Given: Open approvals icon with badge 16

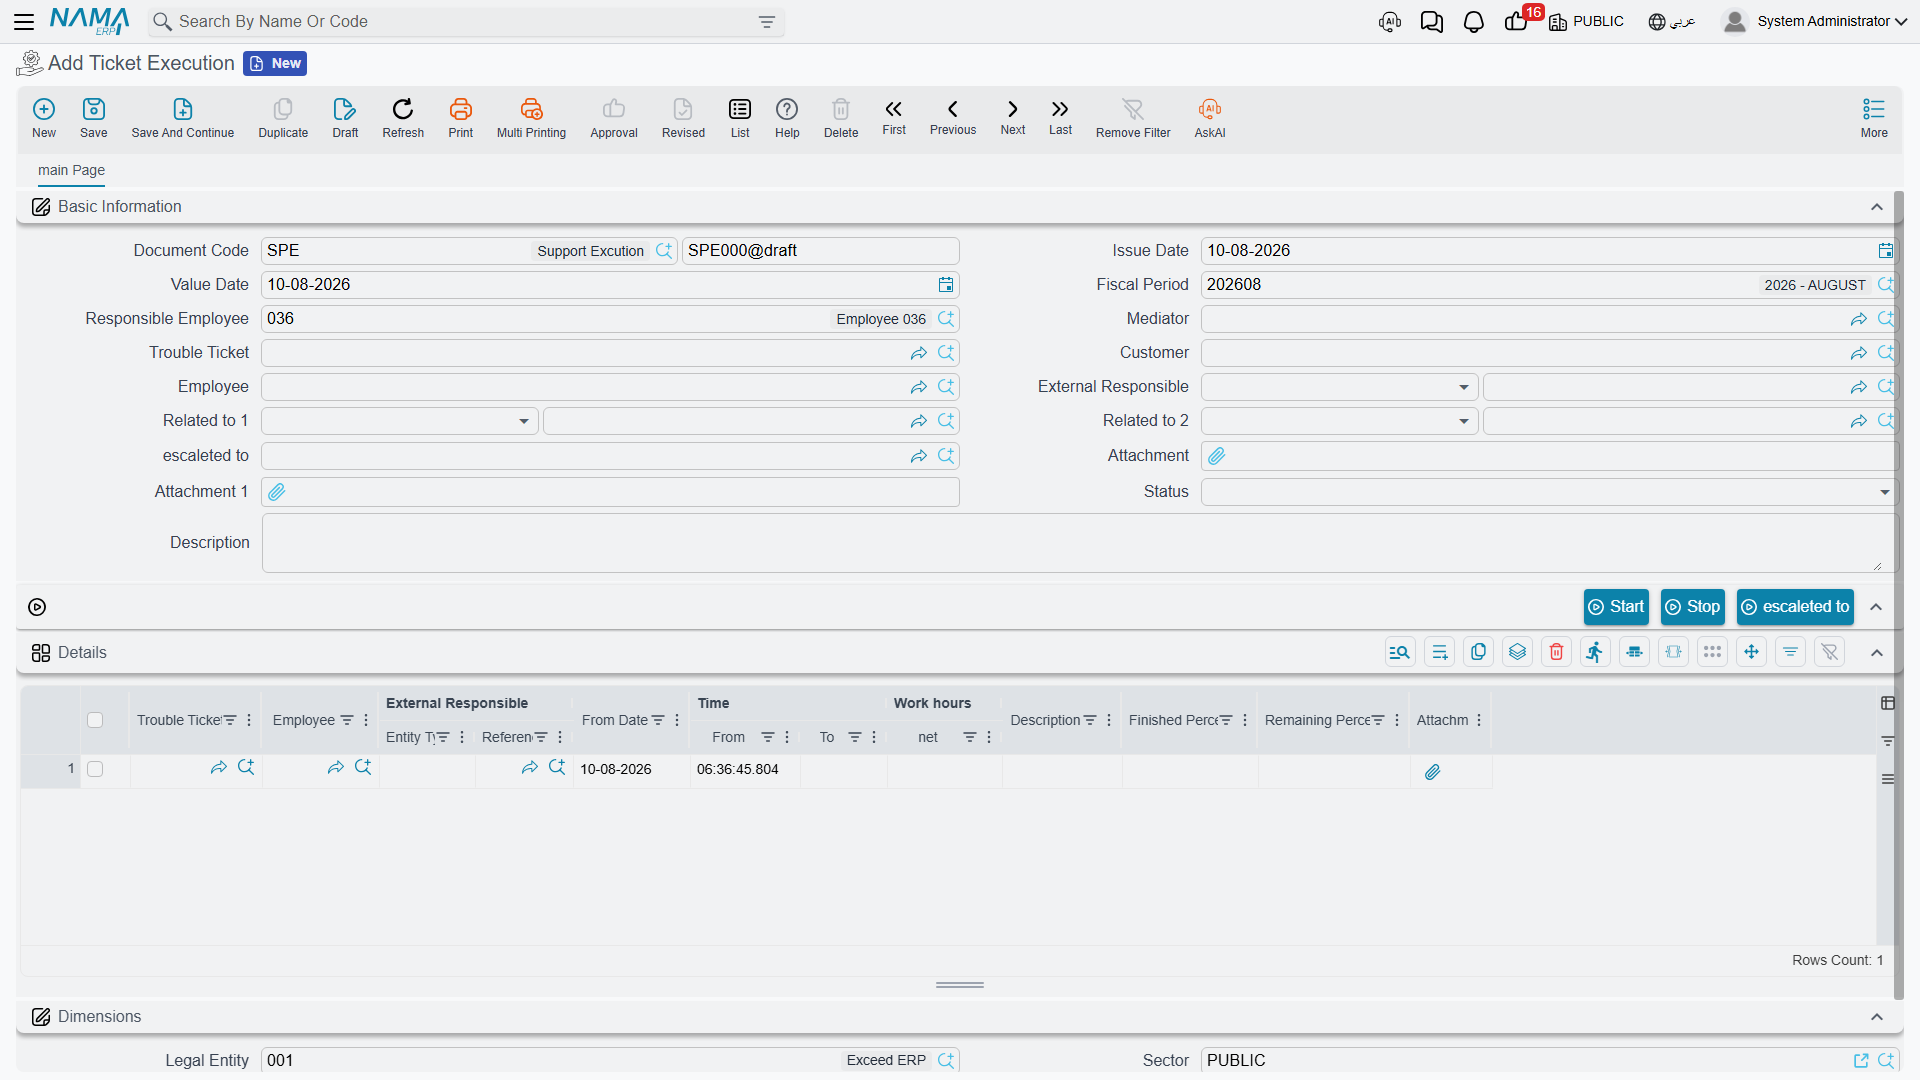Looking at the screenshot, I should coord(1516,21).
